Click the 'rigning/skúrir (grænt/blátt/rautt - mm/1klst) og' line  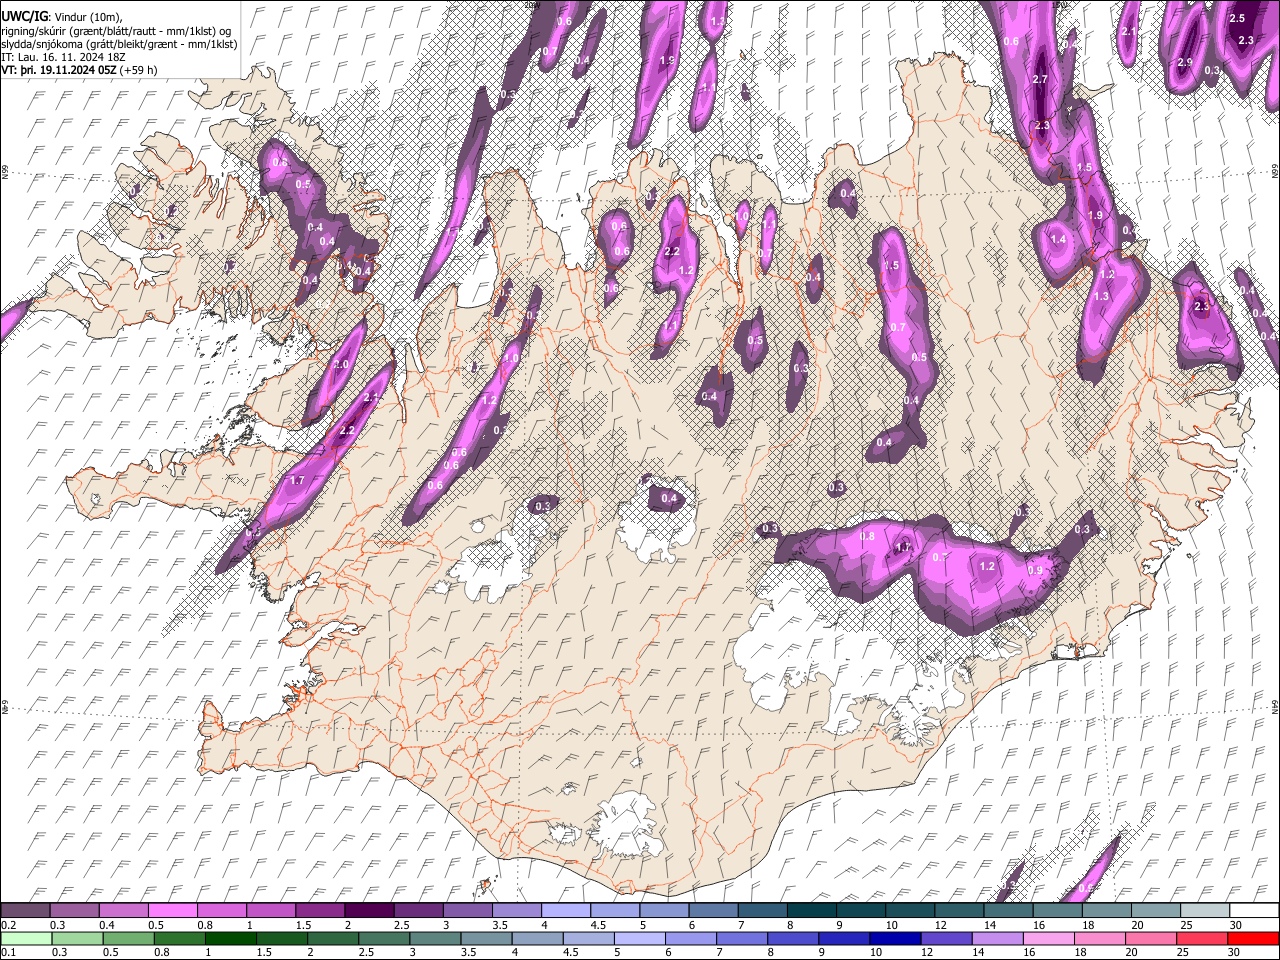[x=116, y=31]
